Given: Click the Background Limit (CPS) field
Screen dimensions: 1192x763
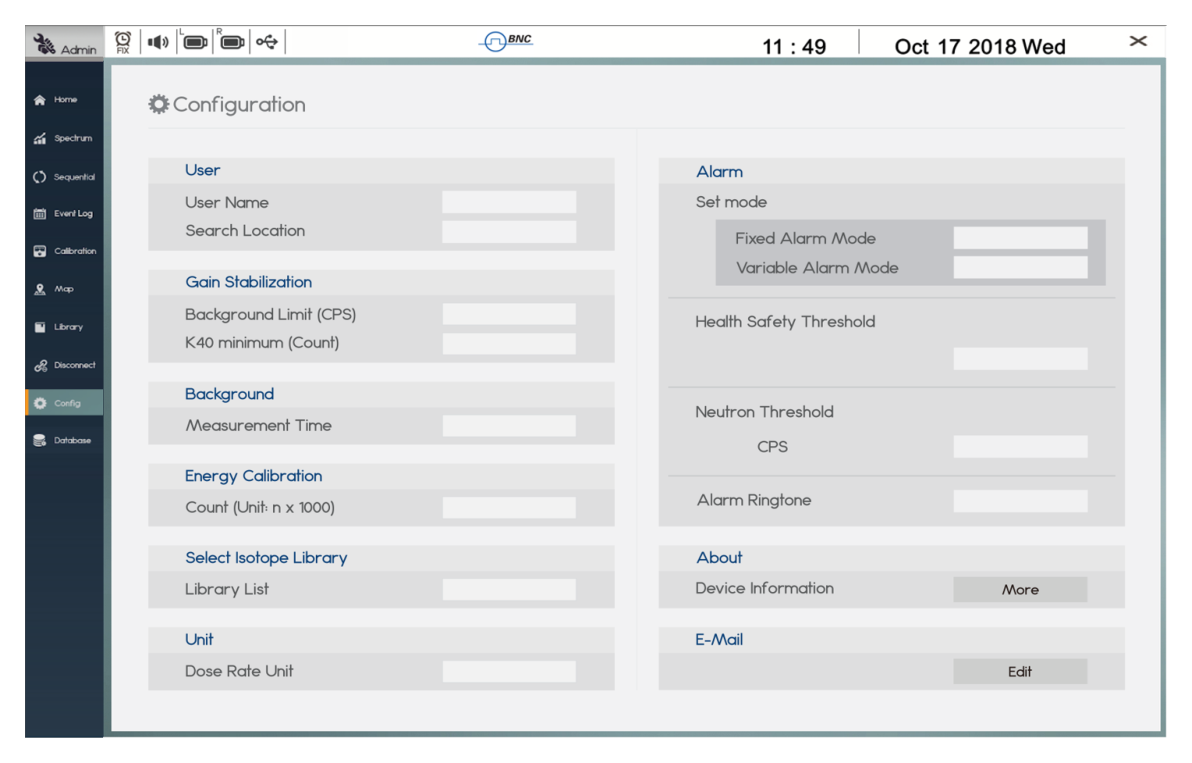Looking at the screenshot, I should [x=509, y=314].
